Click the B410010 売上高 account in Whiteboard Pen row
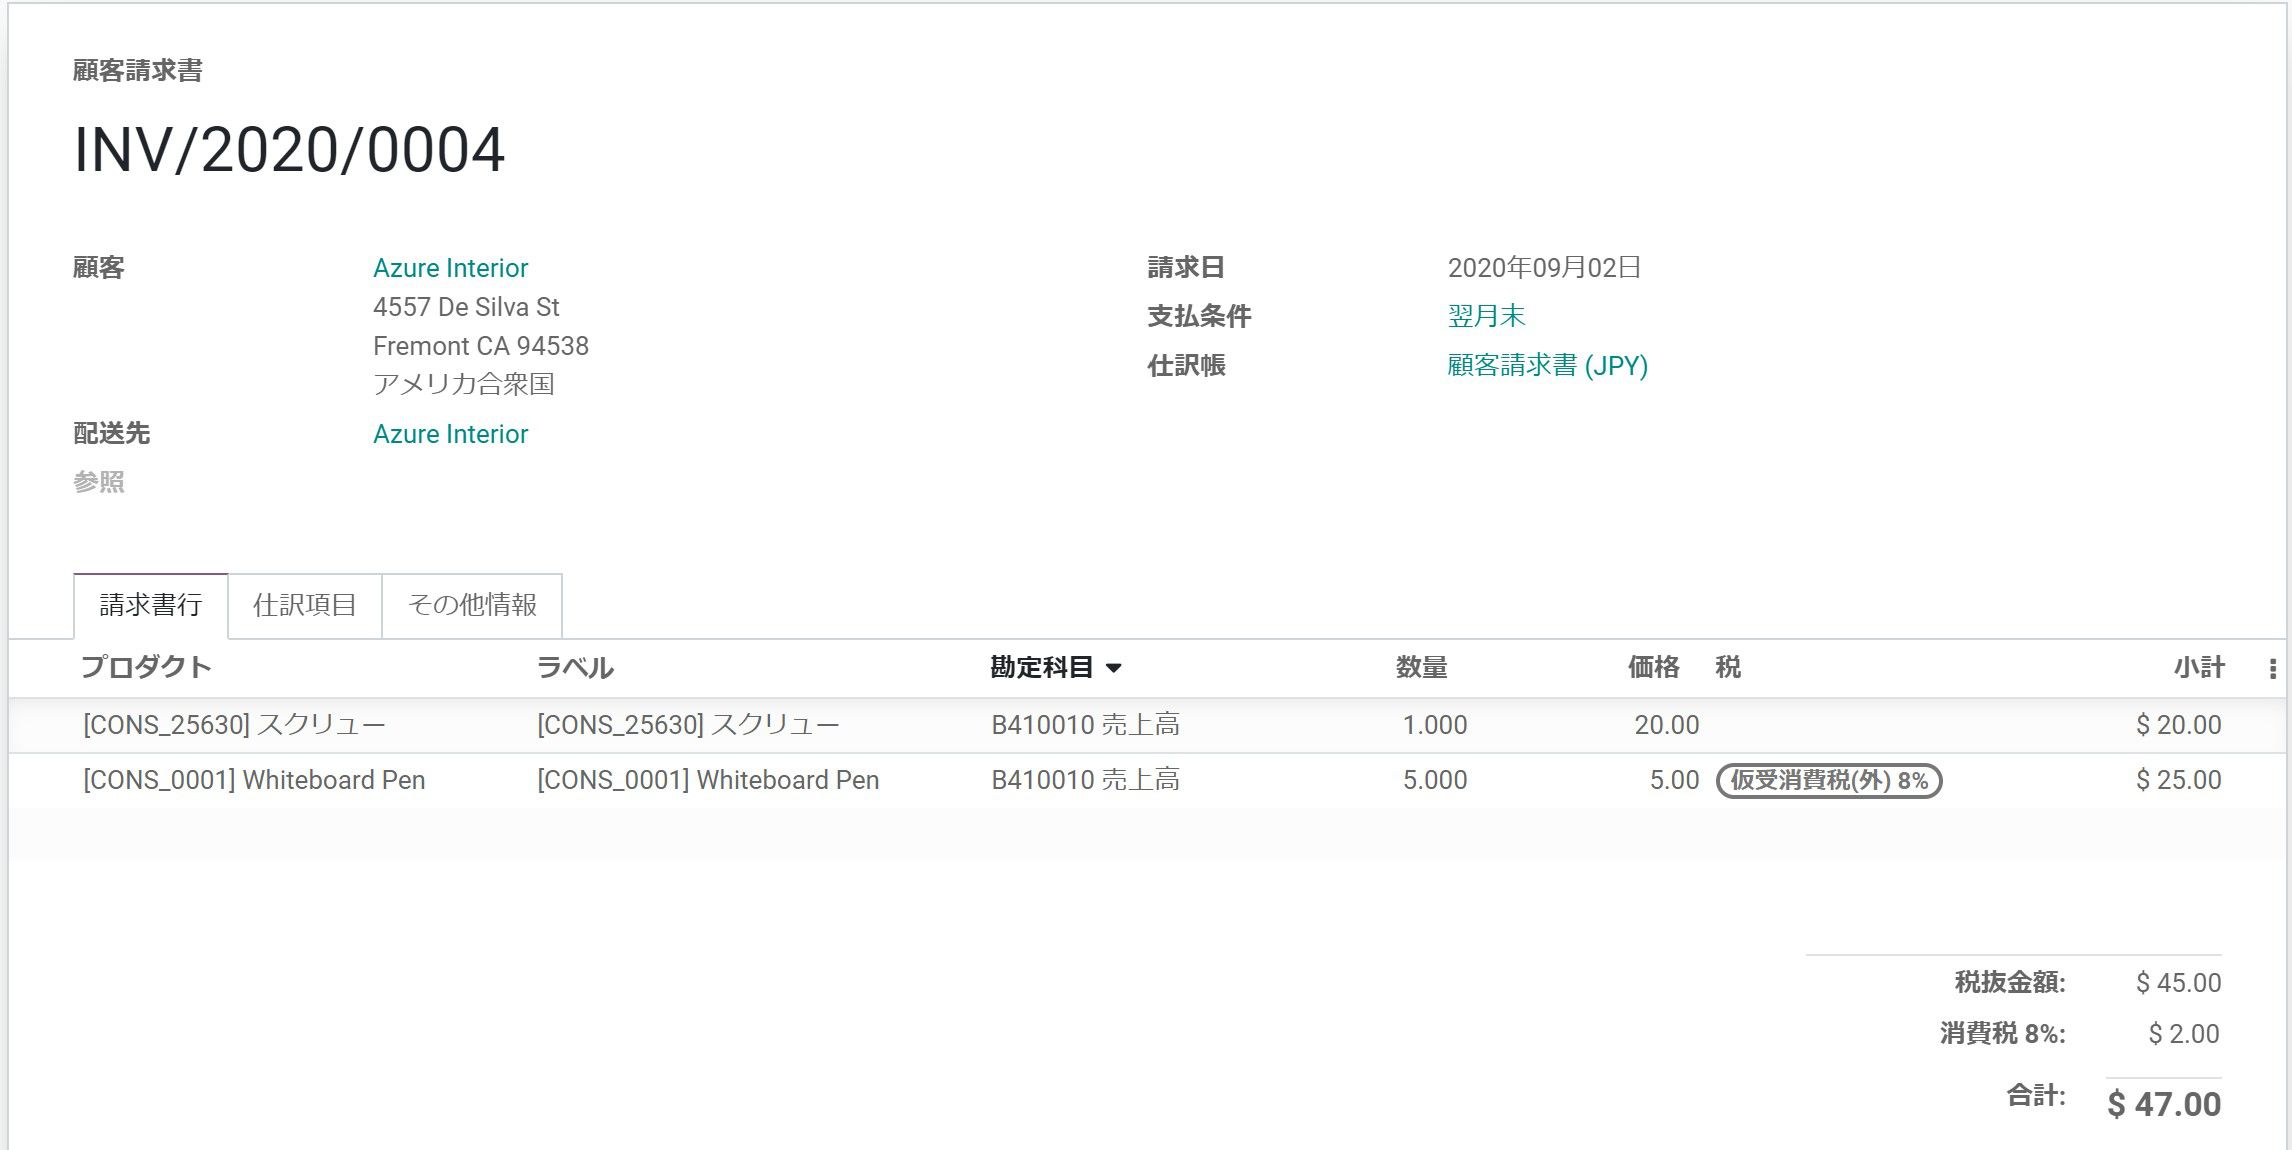2292x1150 pixels. (1085, 780)
